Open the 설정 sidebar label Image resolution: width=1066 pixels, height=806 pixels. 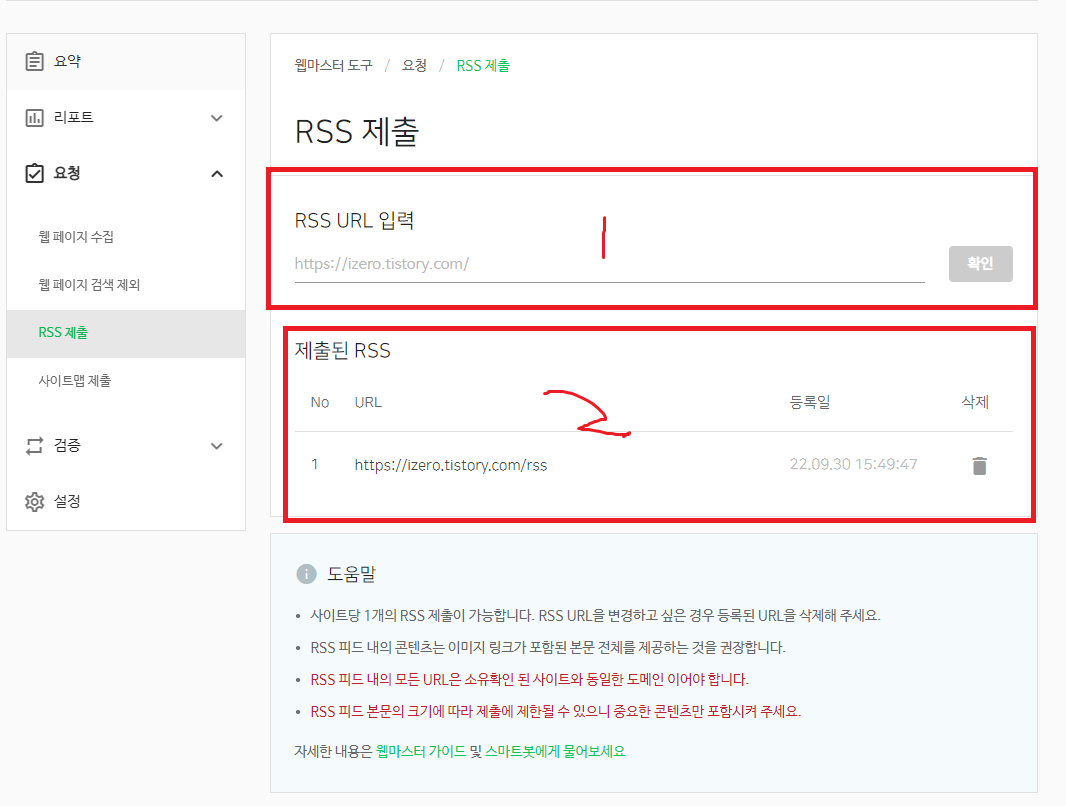pos(67,502)
